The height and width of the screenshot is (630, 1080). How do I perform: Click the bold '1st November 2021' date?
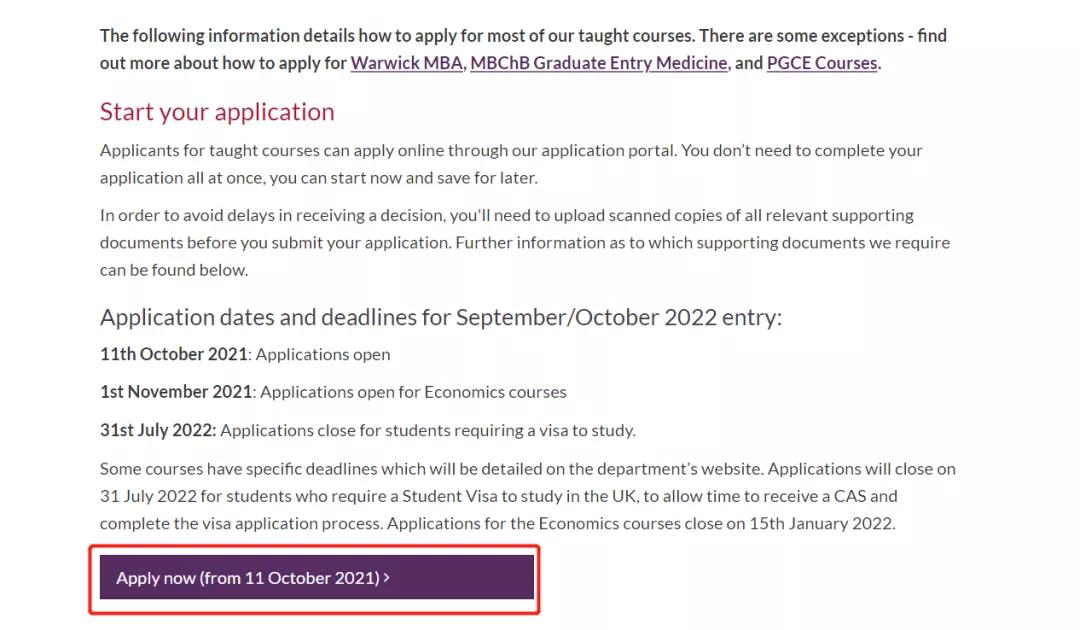[177, 392]
